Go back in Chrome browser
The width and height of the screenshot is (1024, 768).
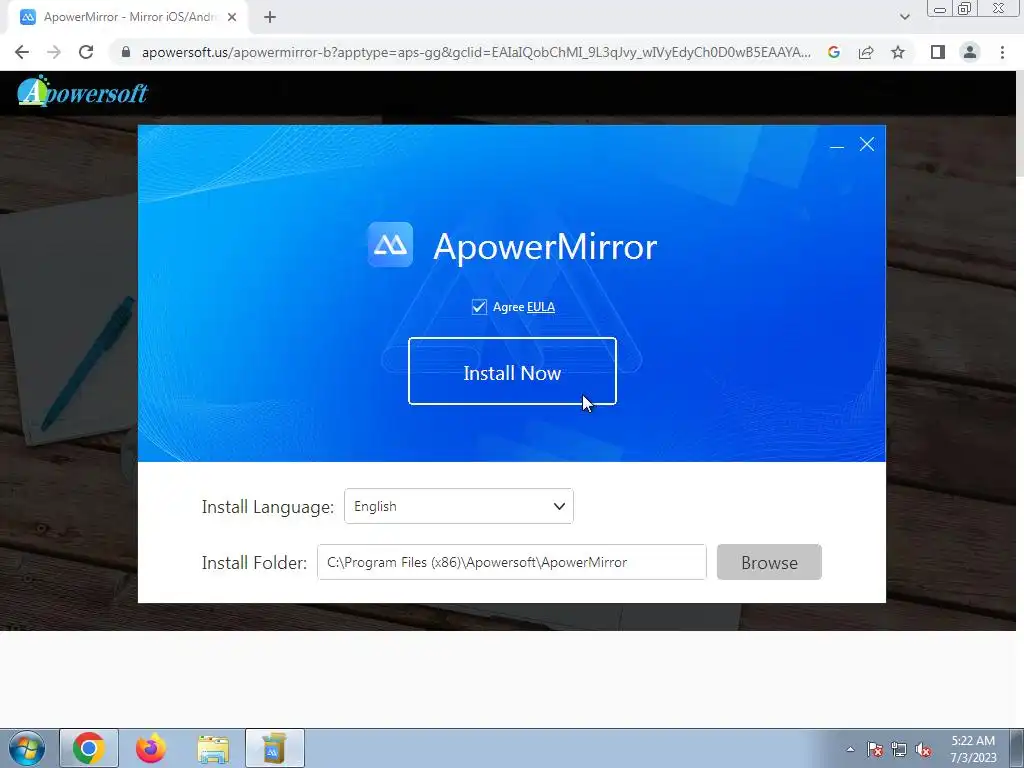(22, 52)
